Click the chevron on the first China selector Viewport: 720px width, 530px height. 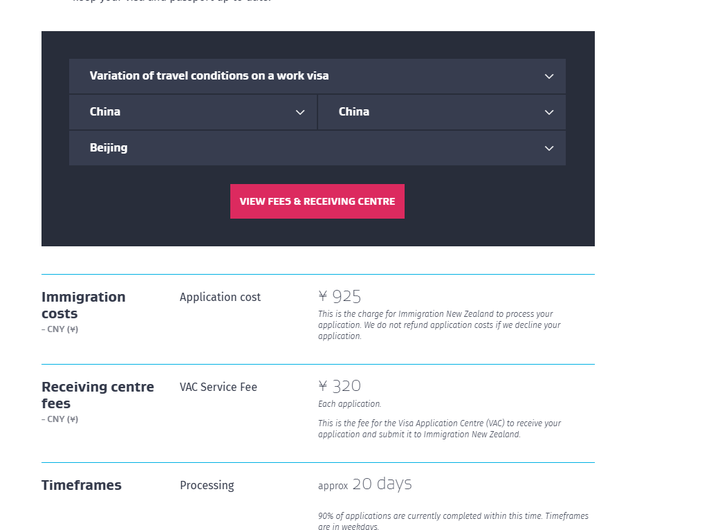300,113
